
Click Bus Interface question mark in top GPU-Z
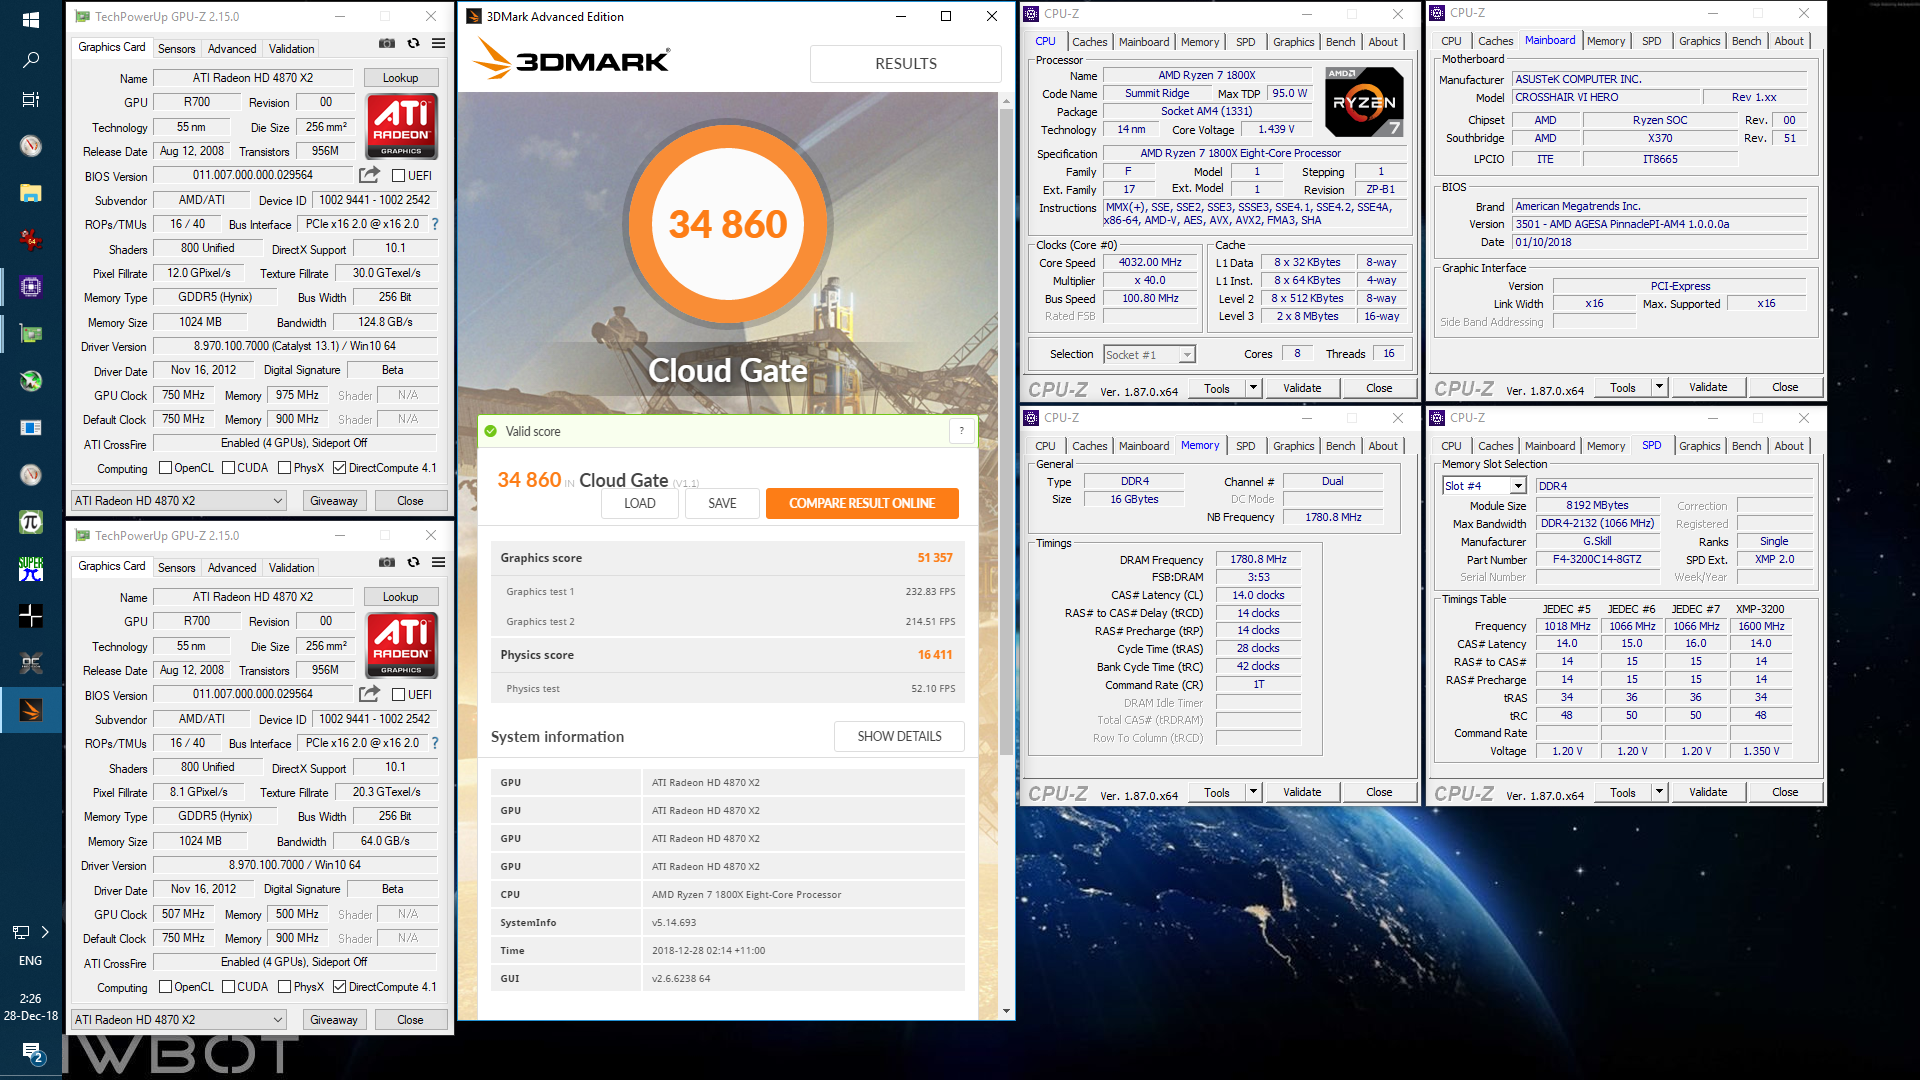coord(435,224)
